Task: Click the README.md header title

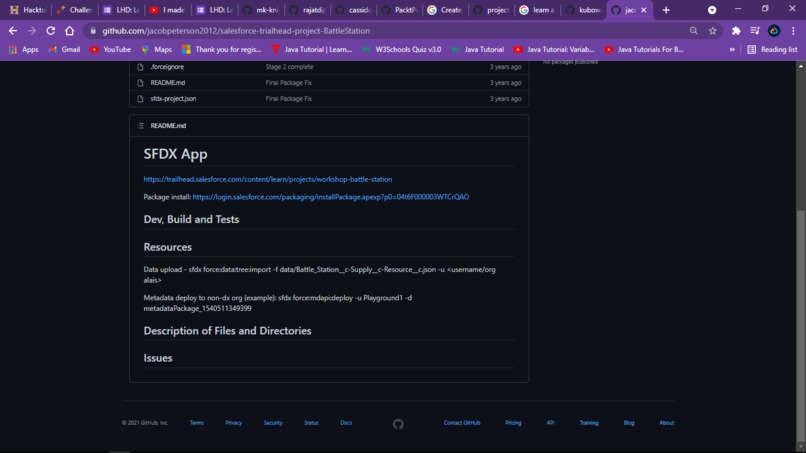Action: coord(168,125)
